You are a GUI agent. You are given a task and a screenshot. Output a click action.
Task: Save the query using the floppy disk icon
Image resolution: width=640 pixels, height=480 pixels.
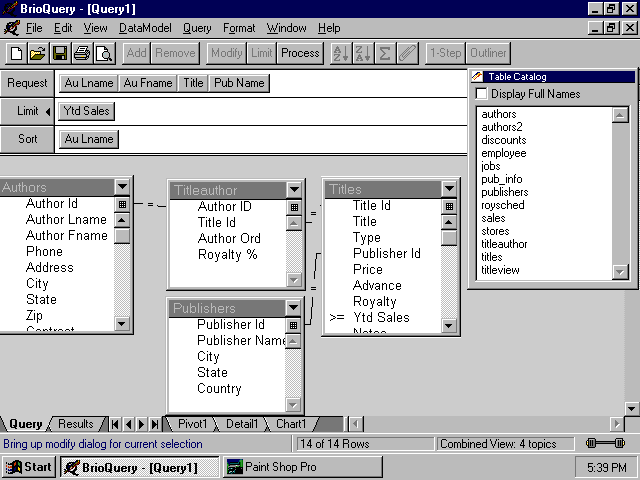coord(60,53)
